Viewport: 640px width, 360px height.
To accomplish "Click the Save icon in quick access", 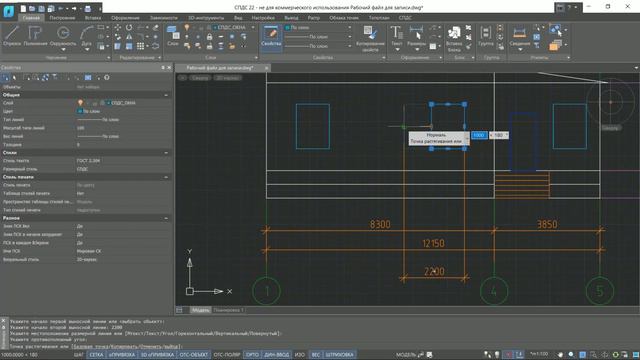I will (41, 8).
